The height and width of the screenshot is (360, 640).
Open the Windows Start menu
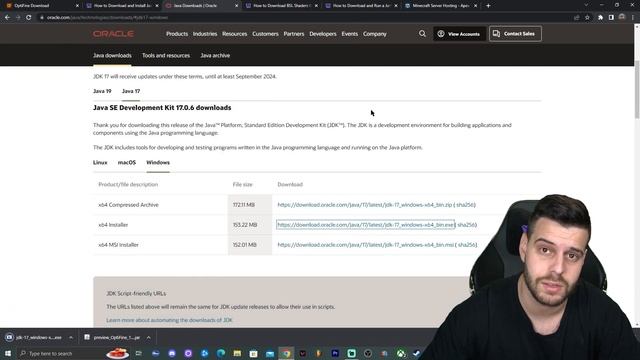(8, 353)
